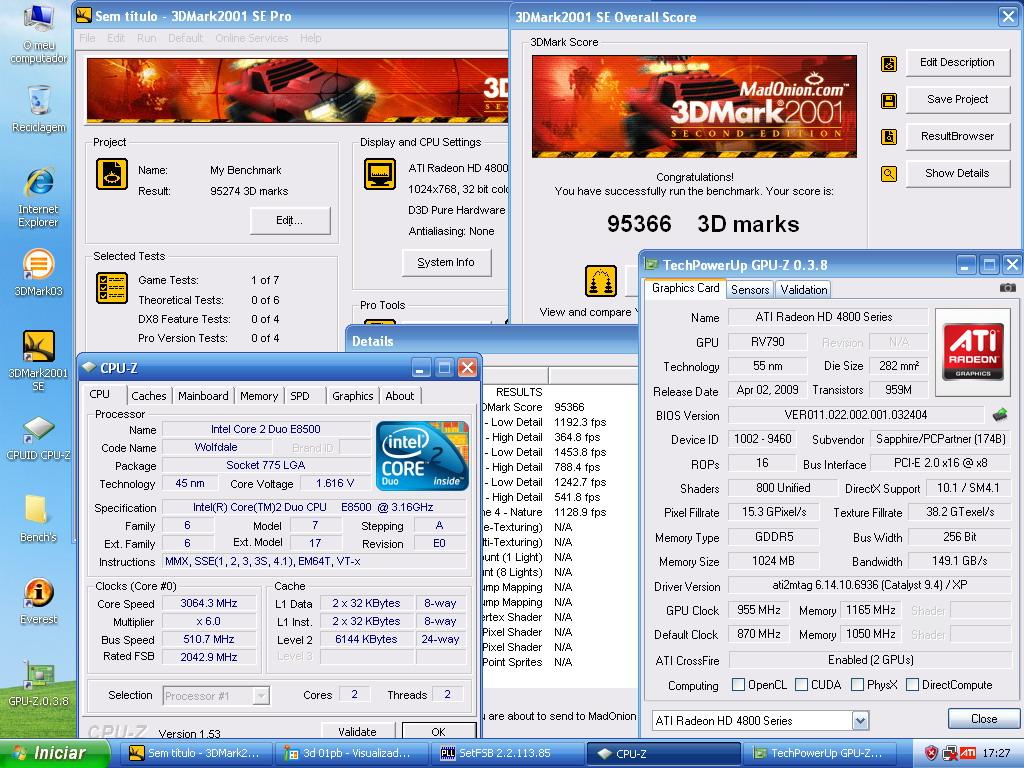Click the Show Details button

(x=957, y=173)
